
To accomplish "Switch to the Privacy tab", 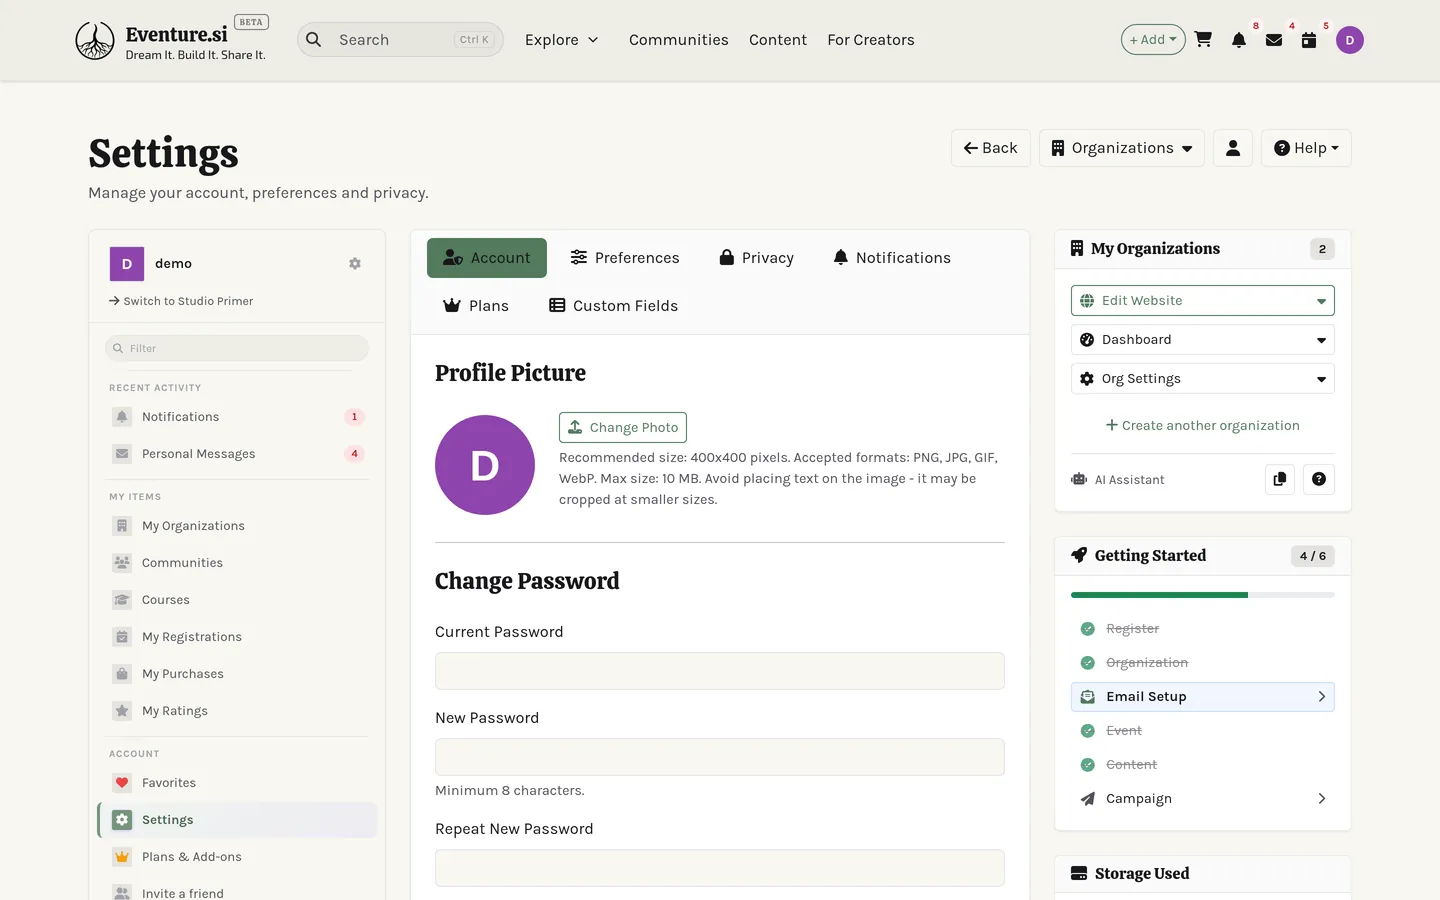I will [756, 258].
